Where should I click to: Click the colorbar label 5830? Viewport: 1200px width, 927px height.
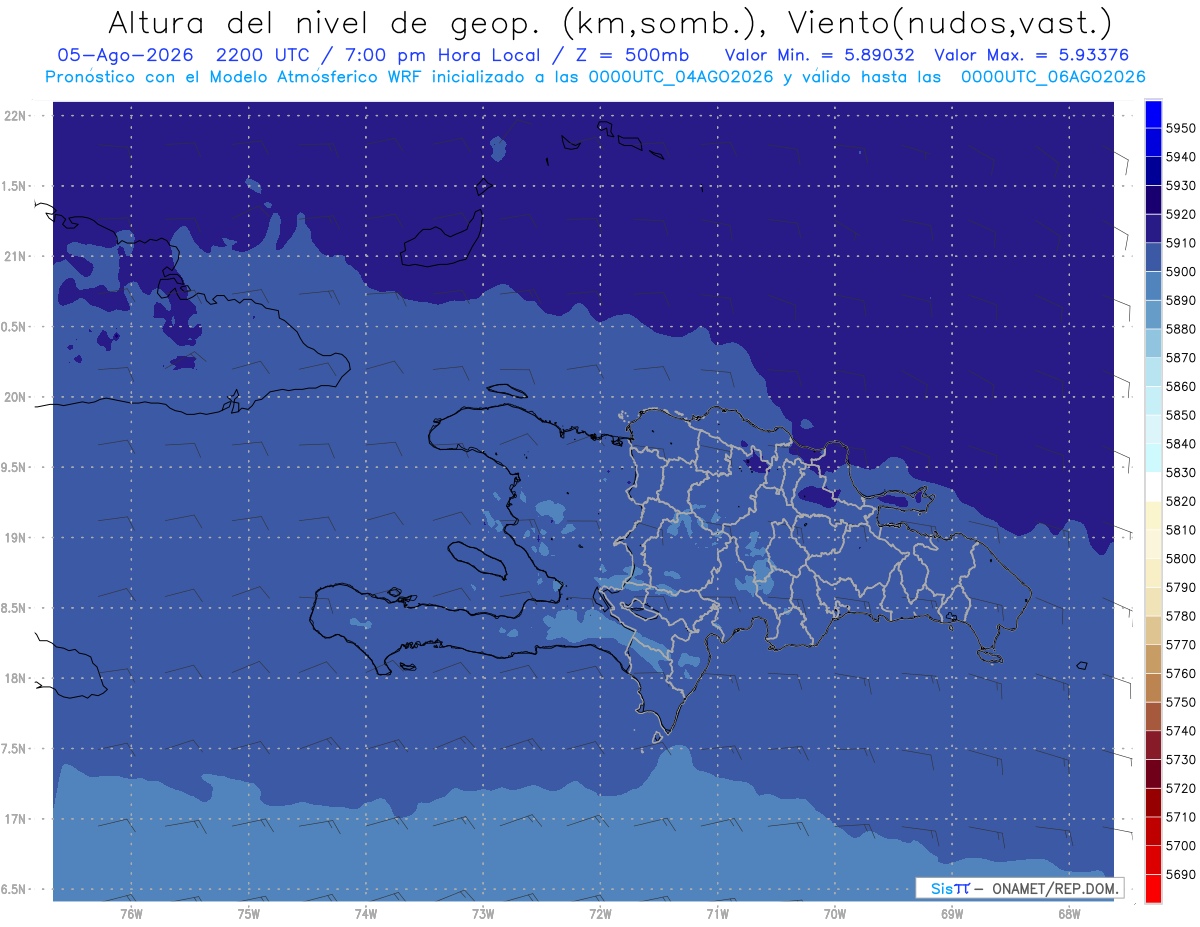pos(1181,473)
